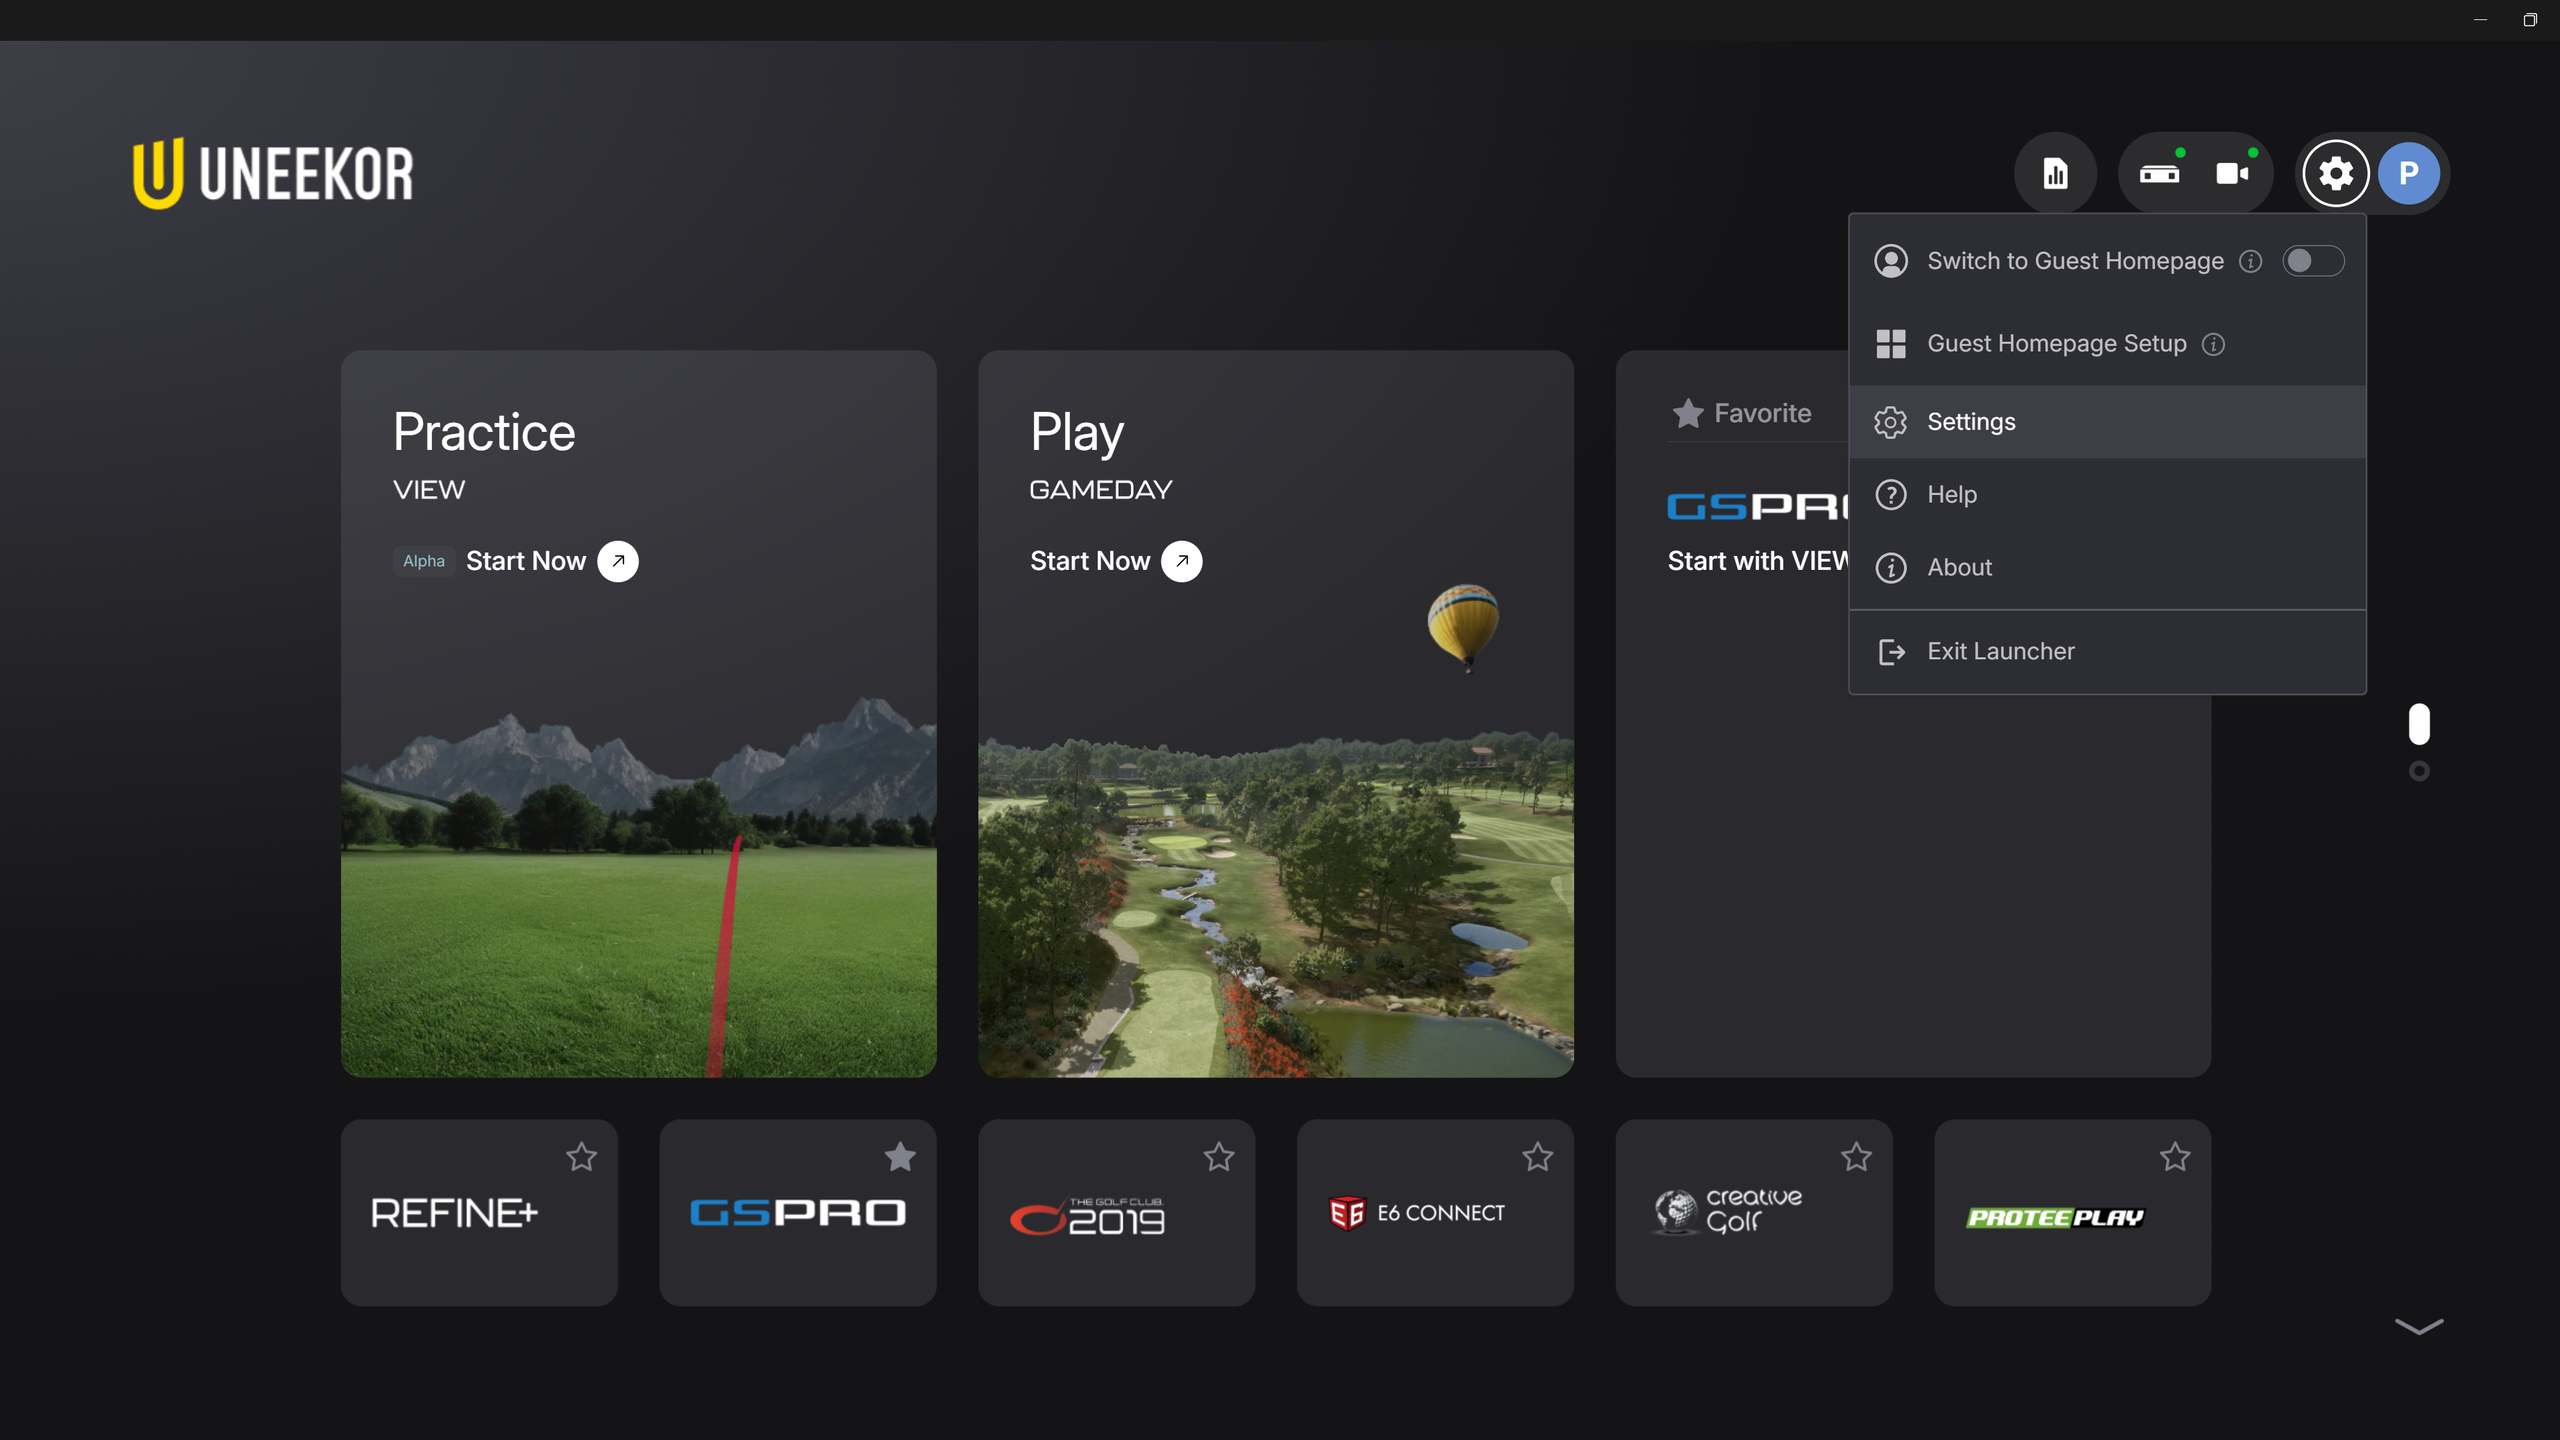Click Start Now under Play GAMEDAY
Image resolution: width=2560 pixels, height=1440 pixels.
(x=1090, y=561)
